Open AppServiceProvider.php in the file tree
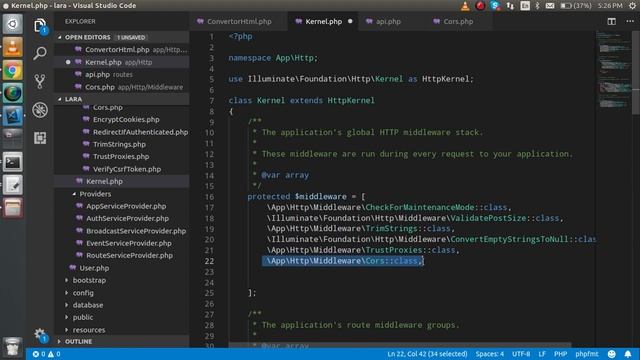The height and width of the screenshot is (360, 640). click(x=122, y=206)
